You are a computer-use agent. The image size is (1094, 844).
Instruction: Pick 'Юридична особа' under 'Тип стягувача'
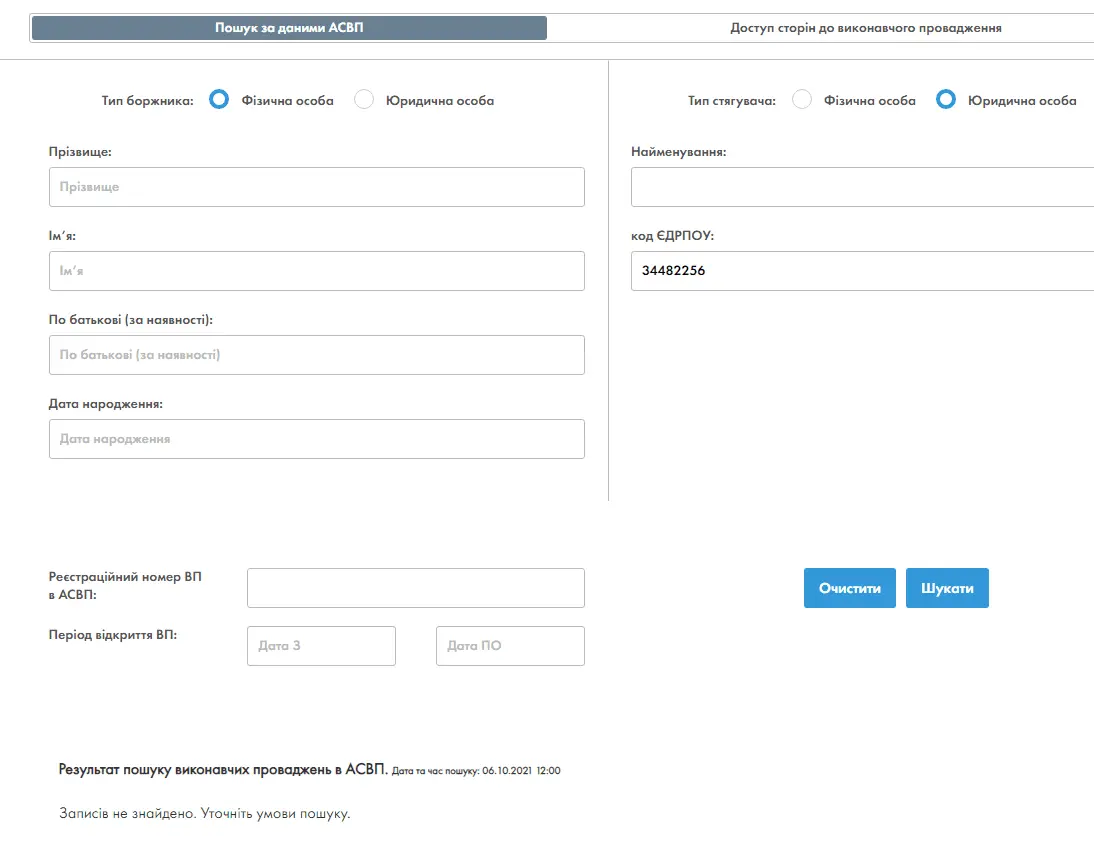click(x=946, y=100)
